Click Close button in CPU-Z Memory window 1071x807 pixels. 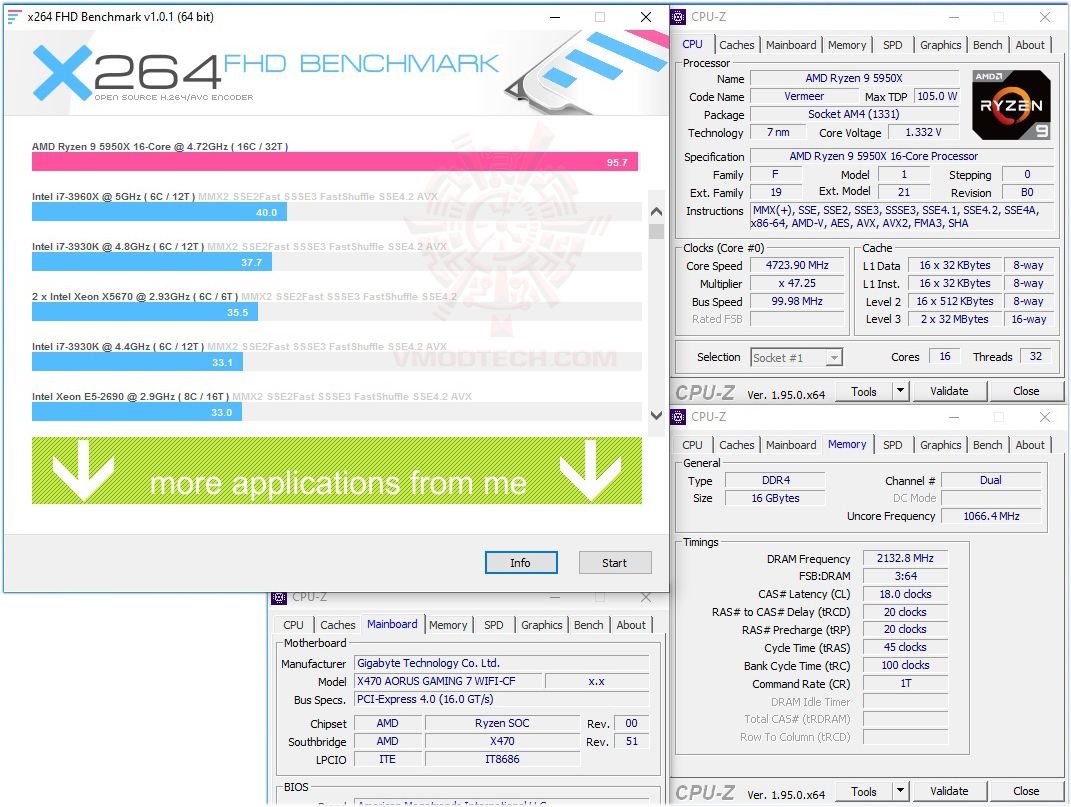point(1026,791)
